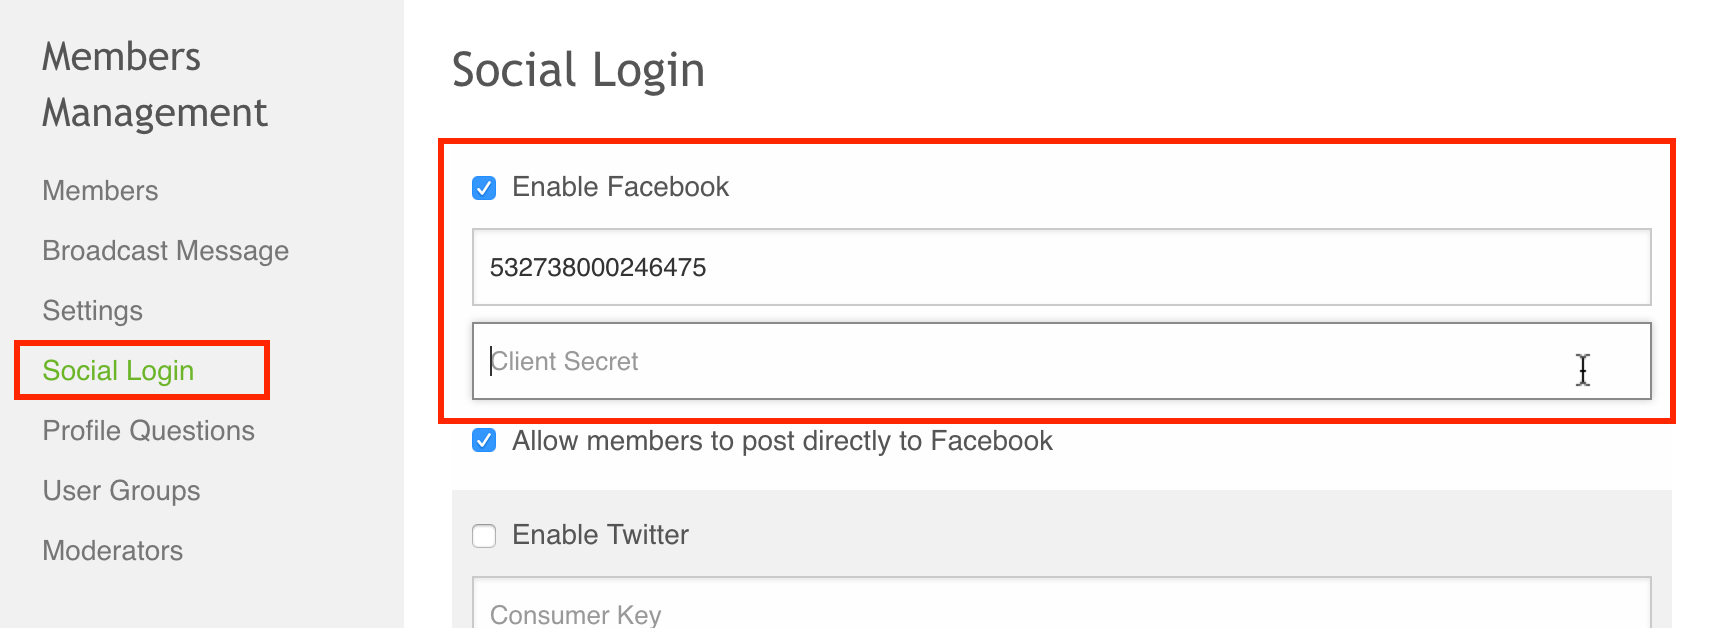The image size is (1716, 628).
Task: Go to Broadcast Message section
Action: [165, 251]
